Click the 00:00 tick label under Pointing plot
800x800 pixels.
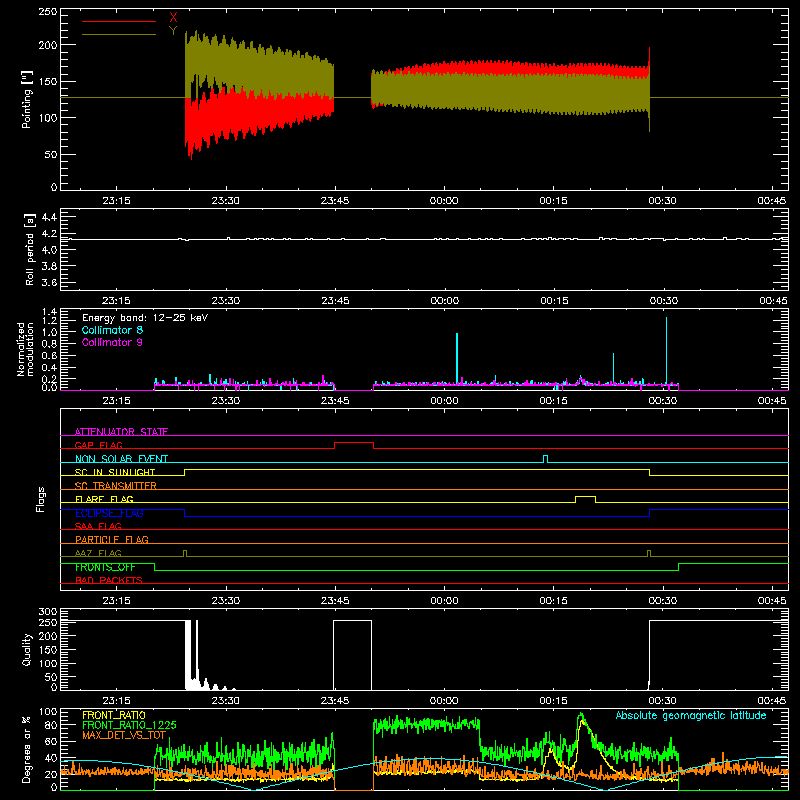(x=444, y=201)
